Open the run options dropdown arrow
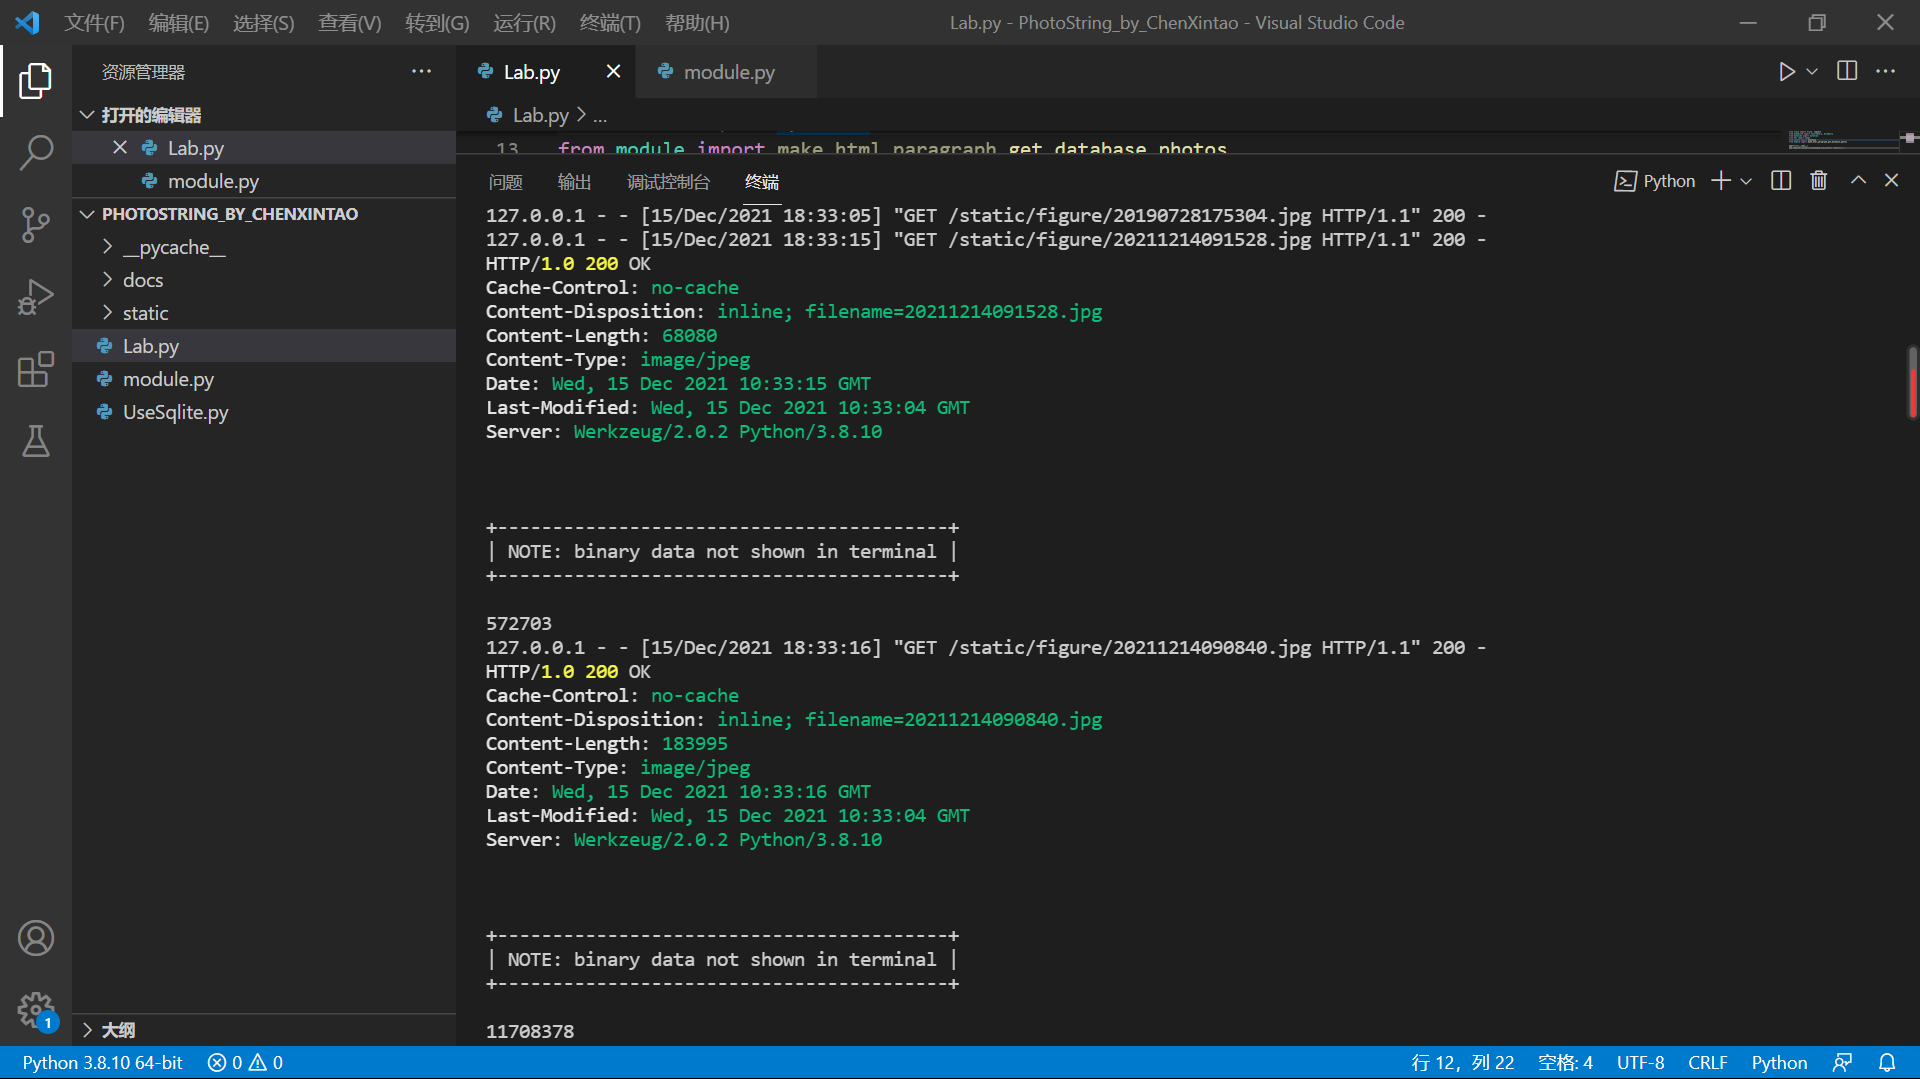1920x1079 pixels. pyautogui.click(x=1812, y=72)
